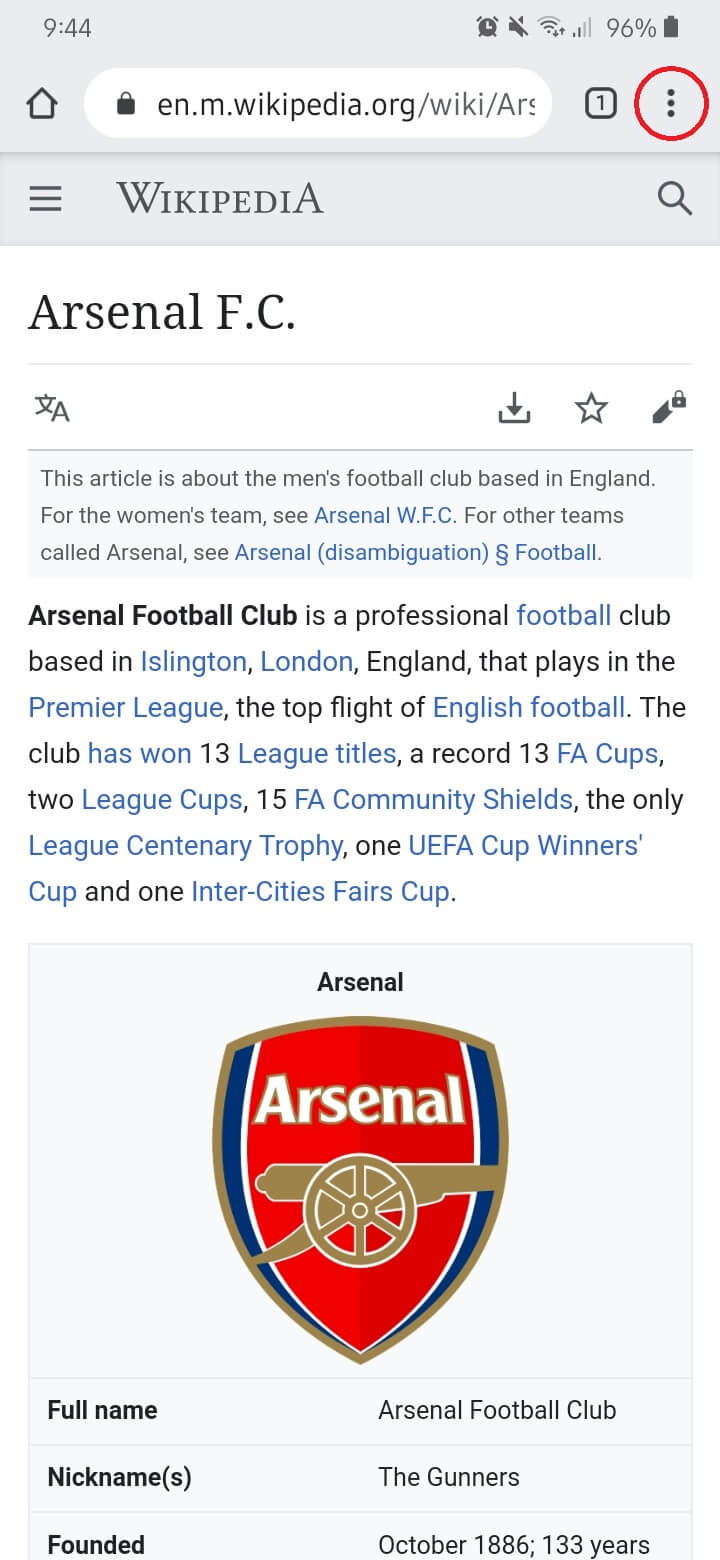Open the Arsenal W.F.C. link

pyautogui.click(x=385, y=516)
